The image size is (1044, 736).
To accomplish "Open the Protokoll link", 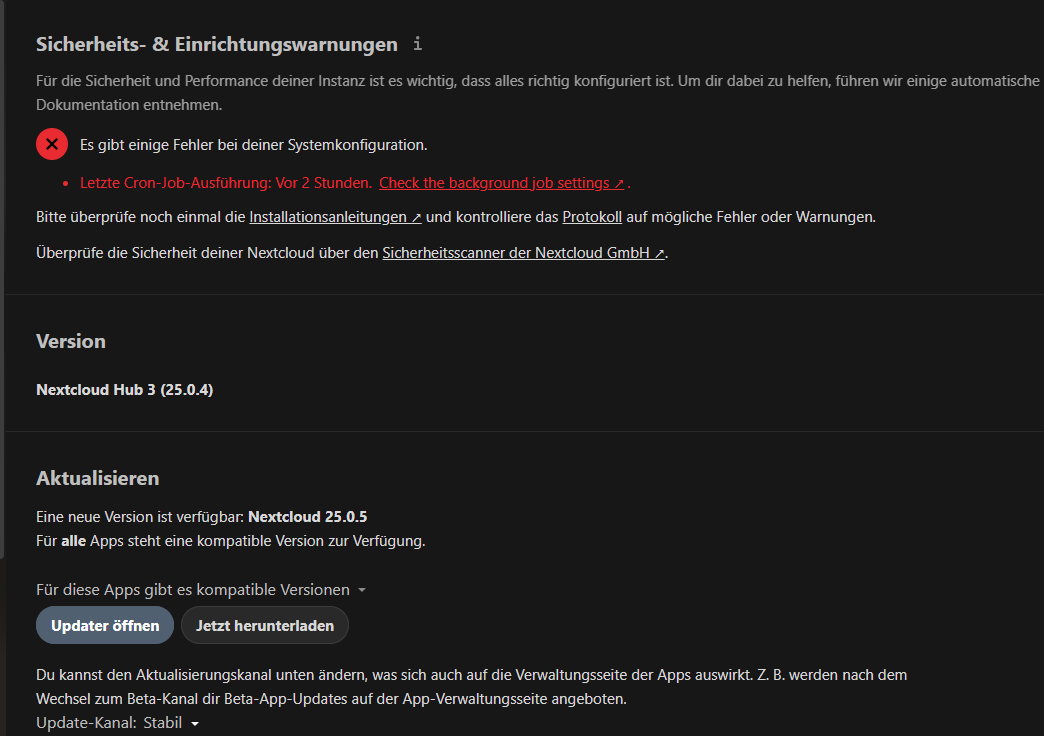I will [592, 217].
